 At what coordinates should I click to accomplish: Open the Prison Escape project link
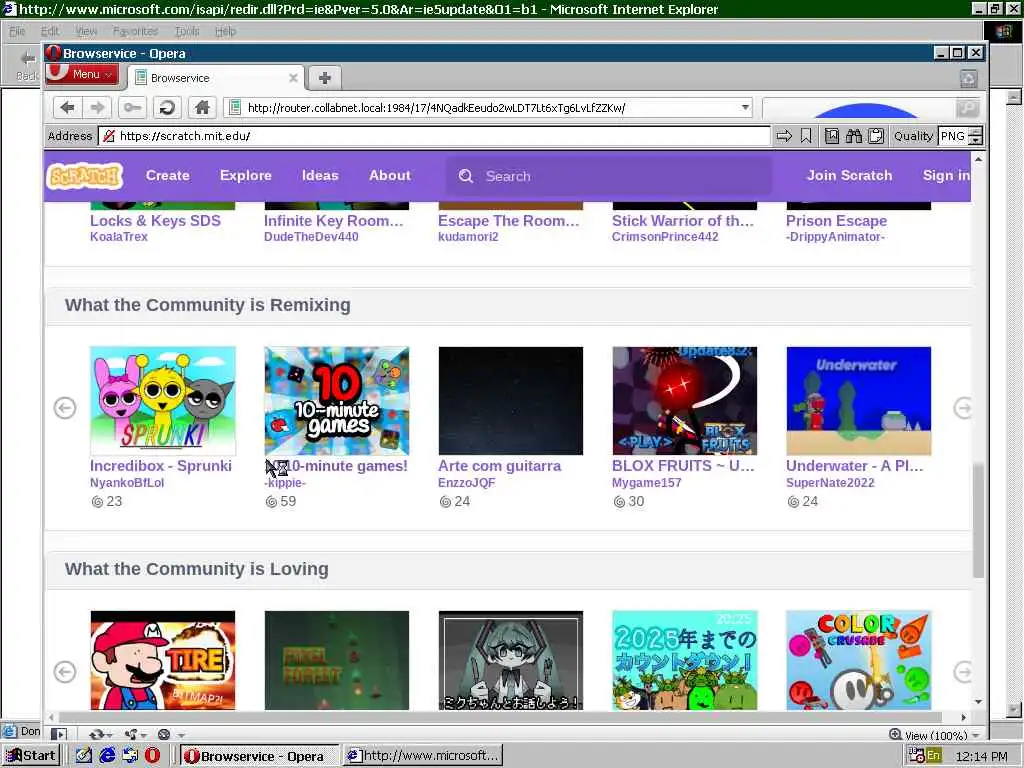pyautogui.click(x=837, y=221)
